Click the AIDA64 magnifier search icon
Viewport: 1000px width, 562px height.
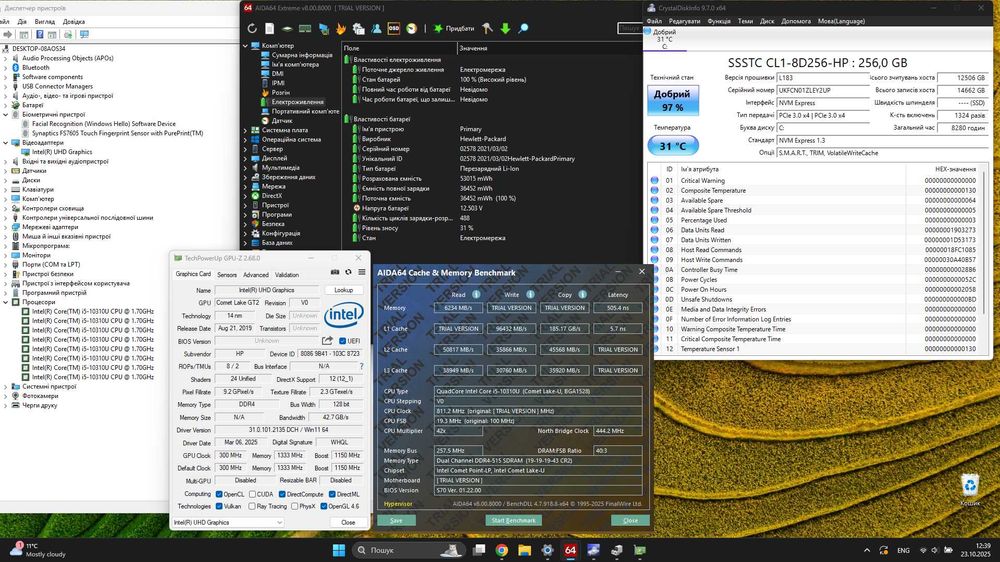coord(523,28)
